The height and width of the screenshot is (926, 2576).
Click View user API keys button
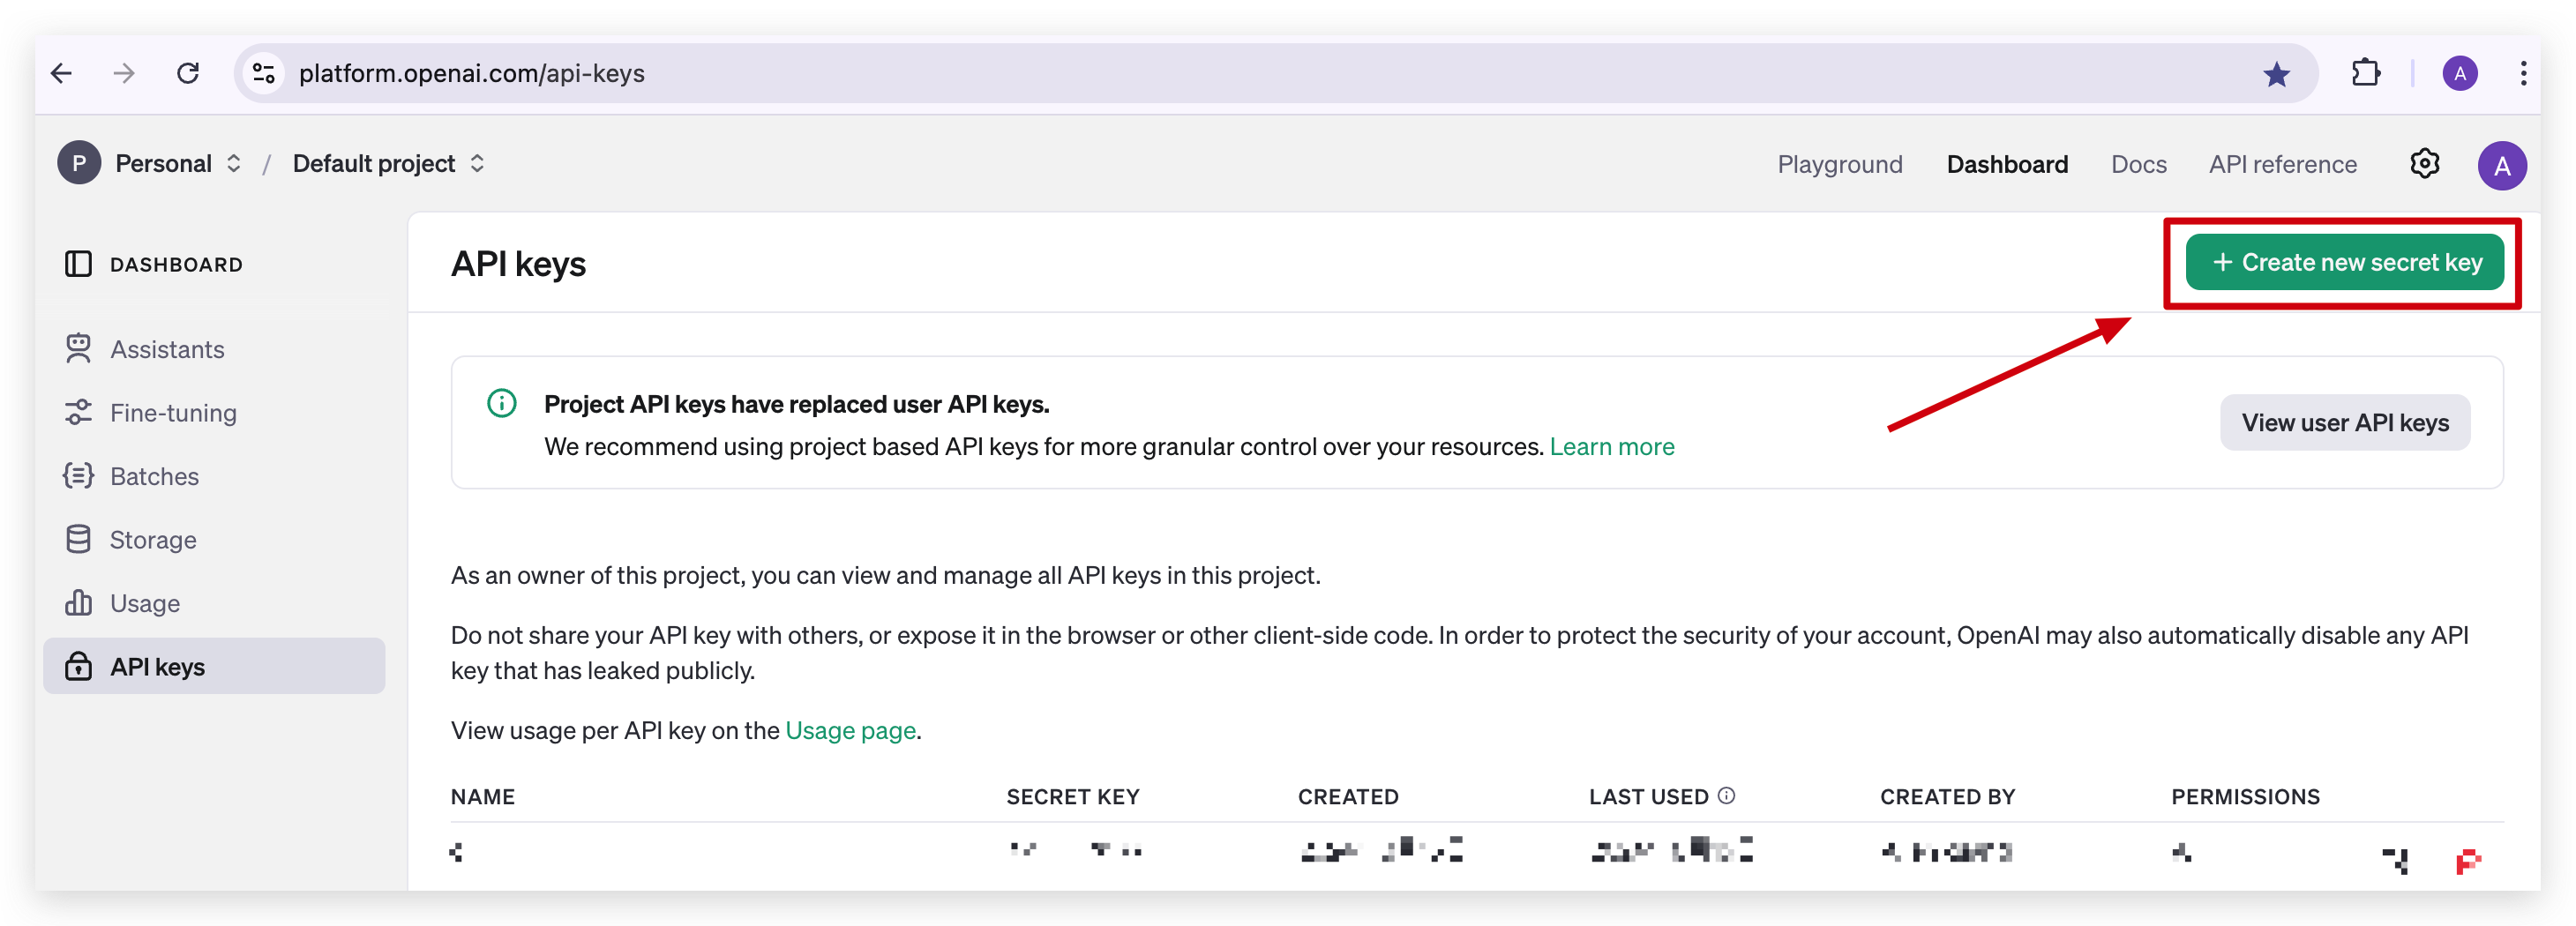(2344, 422)
